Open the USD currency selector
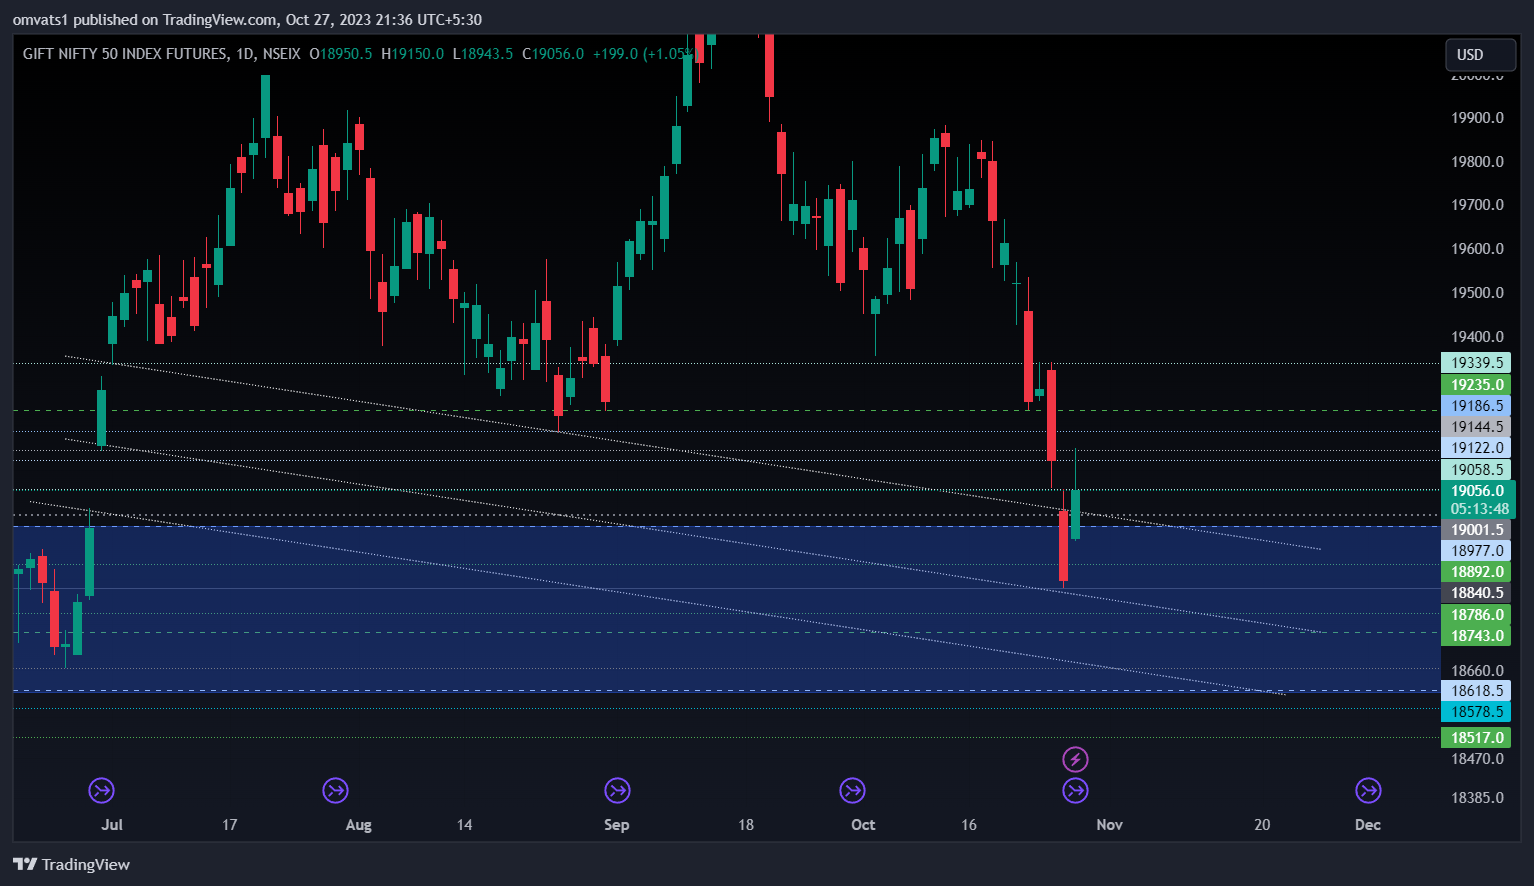This screenshot has height=886, width=1534. (x=1480, y=55)
